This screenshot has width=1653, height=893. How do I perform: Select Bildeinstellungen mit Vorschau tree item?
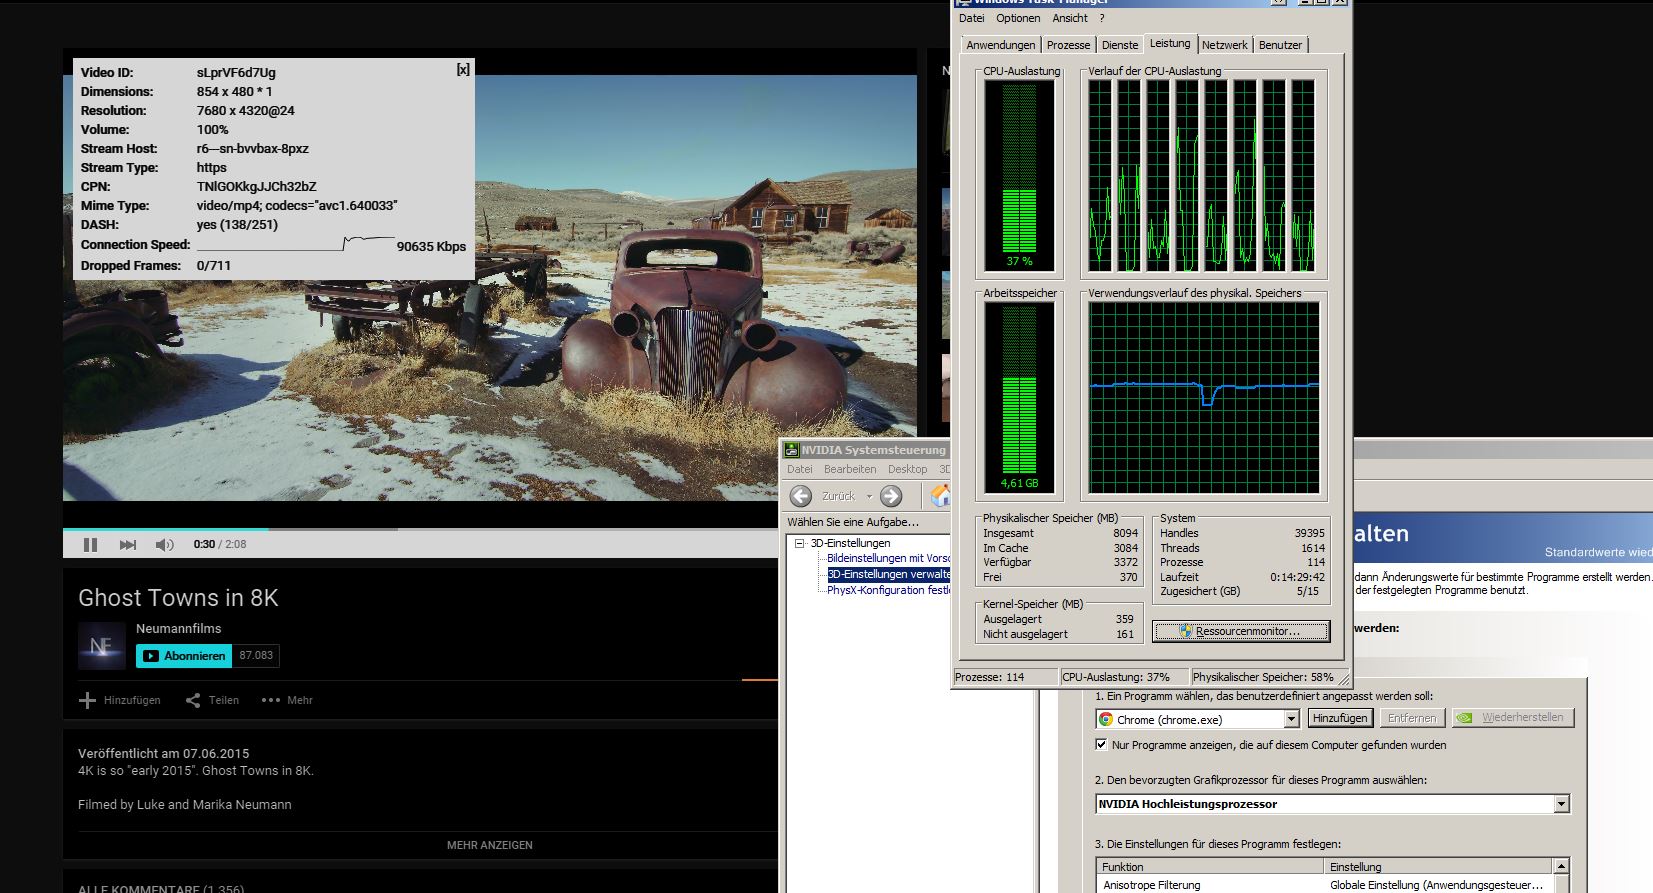[888, 558]
